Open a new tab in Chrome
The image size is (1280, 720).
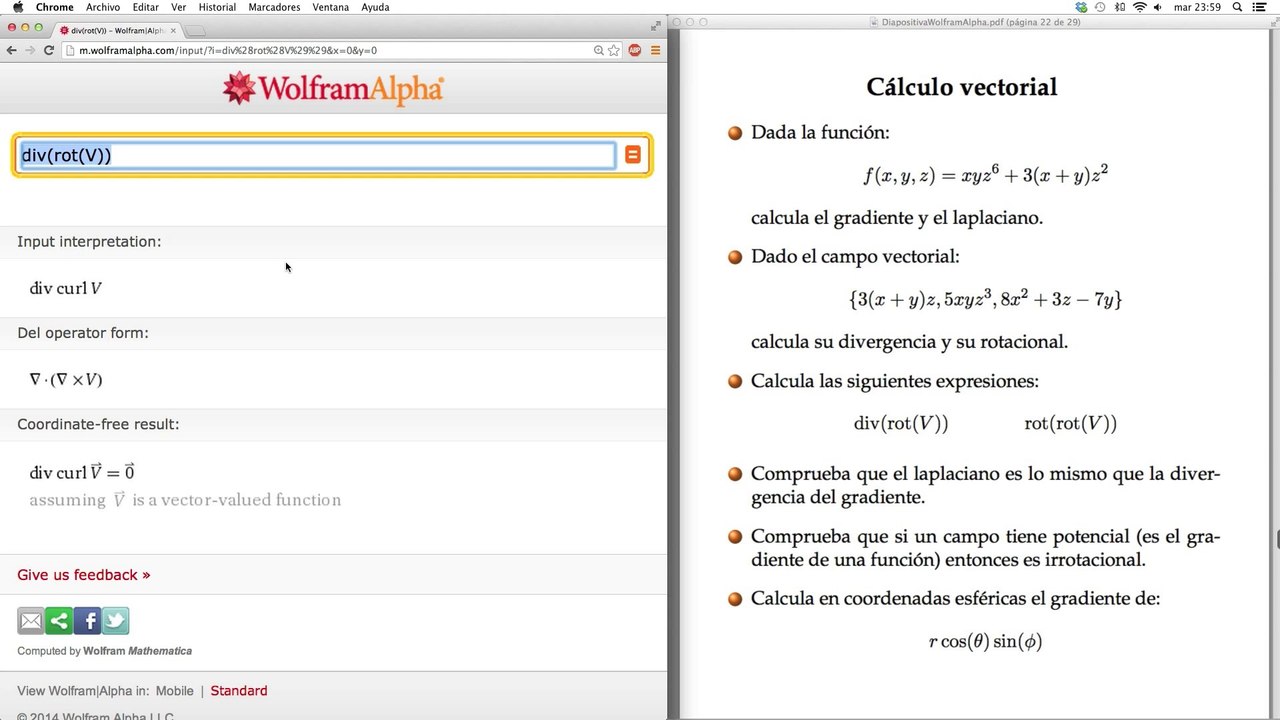195,31
